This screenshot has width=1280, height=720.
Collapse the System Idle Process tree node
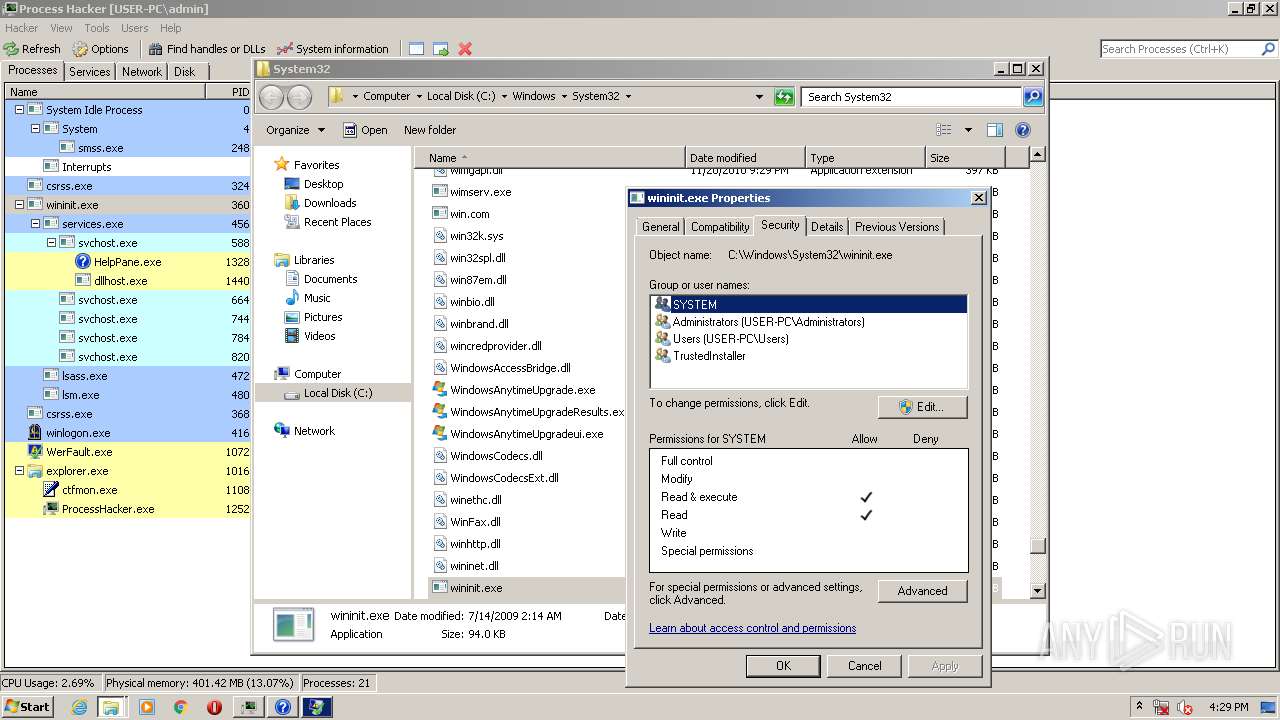(19, 110)
